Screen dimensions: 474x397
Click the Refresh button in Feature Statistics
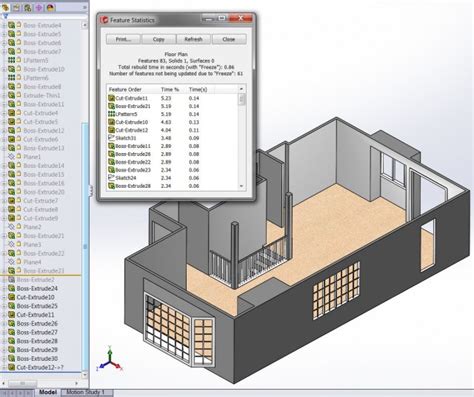click(193, 39)
